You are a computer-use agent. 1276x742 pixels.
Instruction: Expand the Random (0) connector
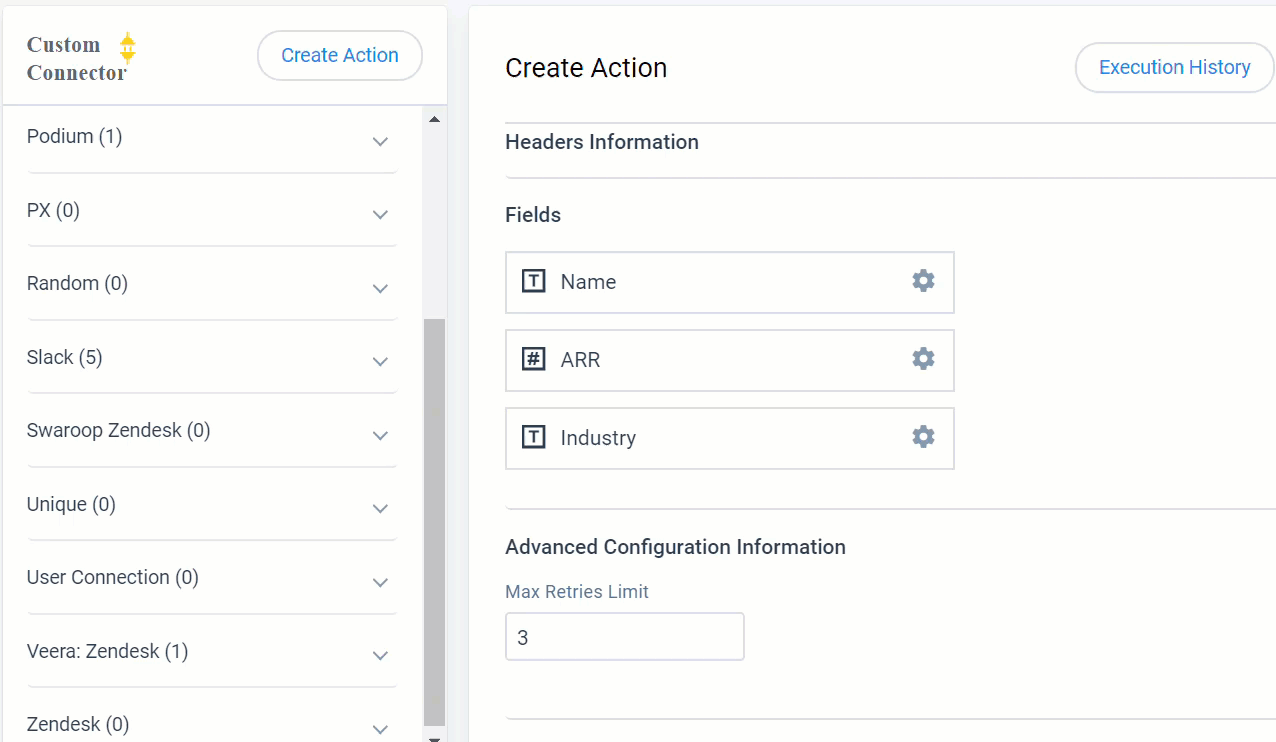pyautogui.click(x=380, y=289)
